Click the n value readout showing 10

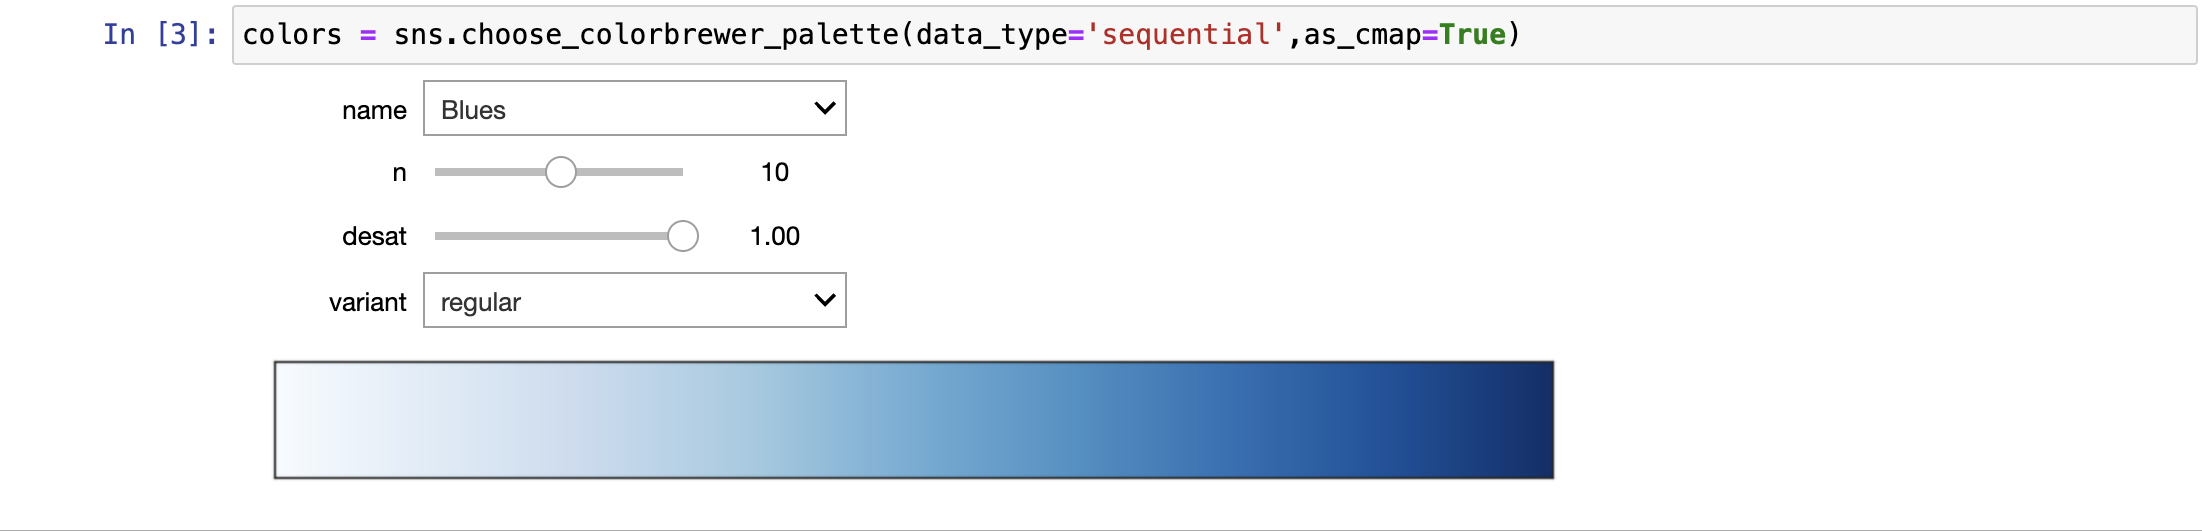[x=775, y=172]
